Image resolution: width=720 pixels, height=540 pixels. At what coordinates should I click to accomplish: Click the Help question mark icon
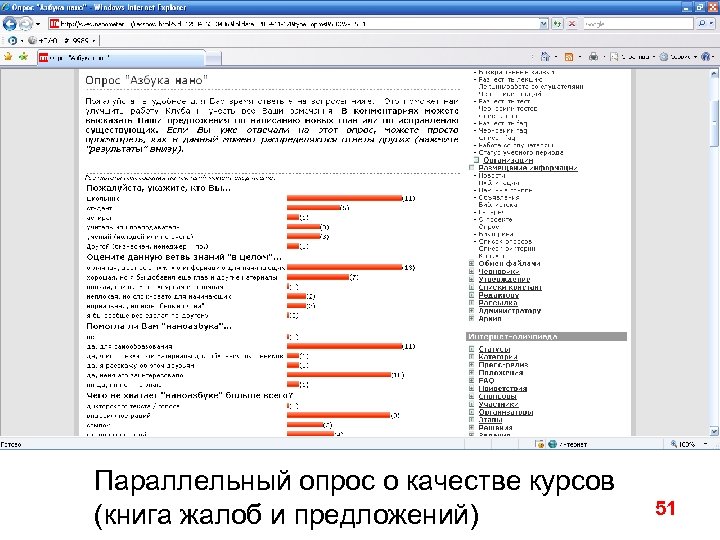point(705,57)
